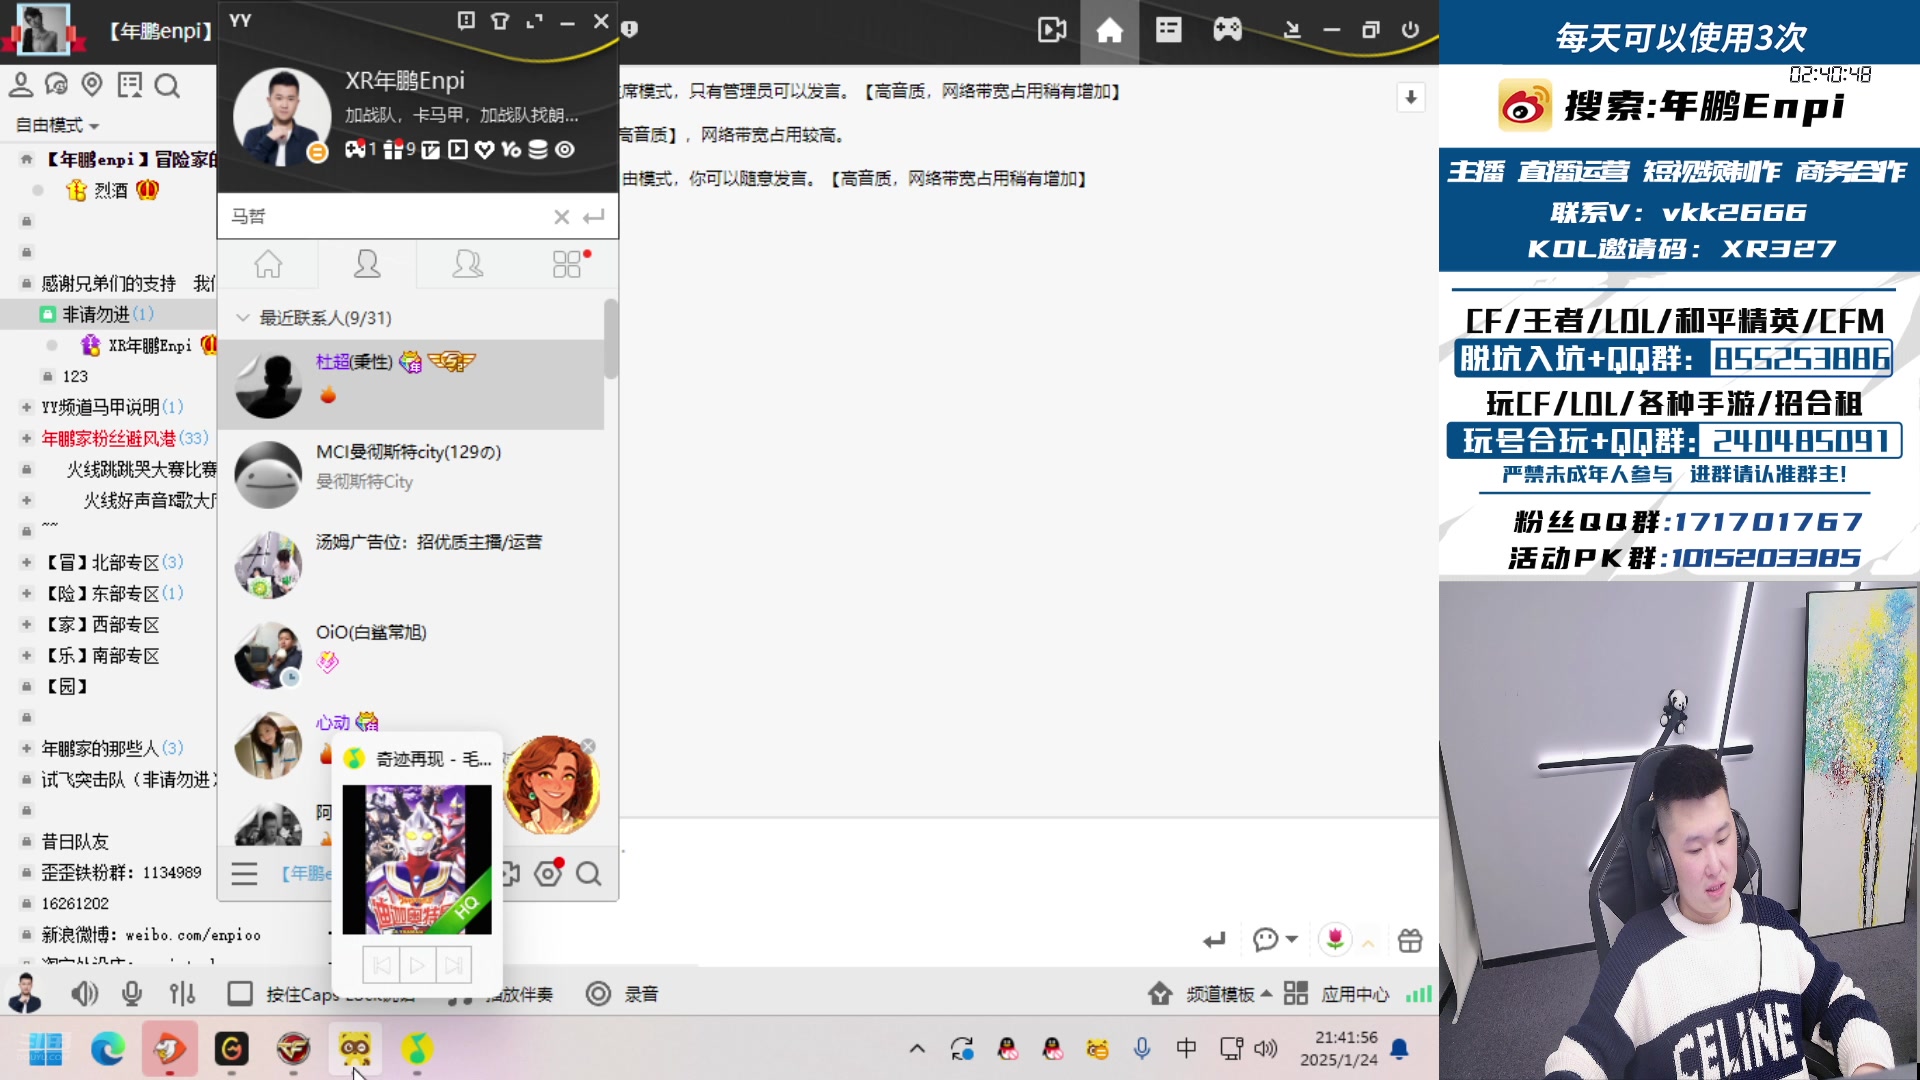Open the game controller icon in the title bar
1920x1080 pixels.
coord(1227,30)
